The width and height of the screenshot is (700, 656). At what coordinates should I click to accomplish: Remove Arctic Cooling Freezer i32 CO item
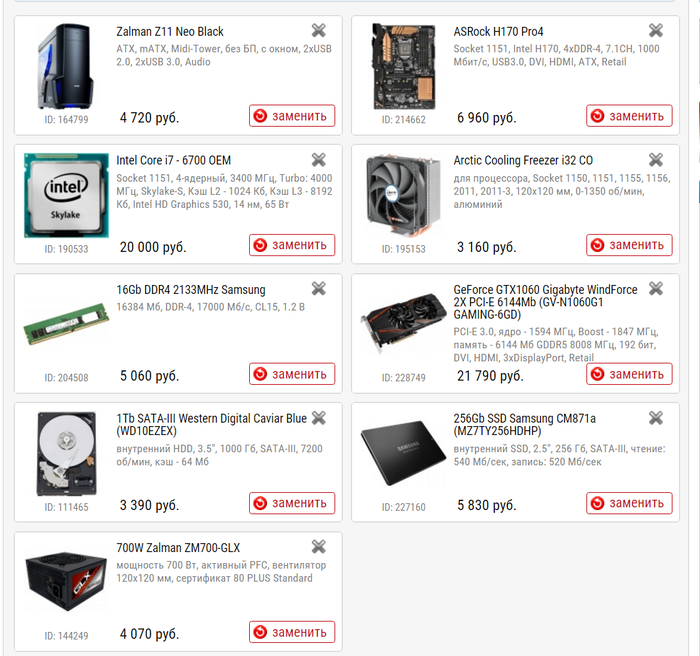(x=655, y=159)
